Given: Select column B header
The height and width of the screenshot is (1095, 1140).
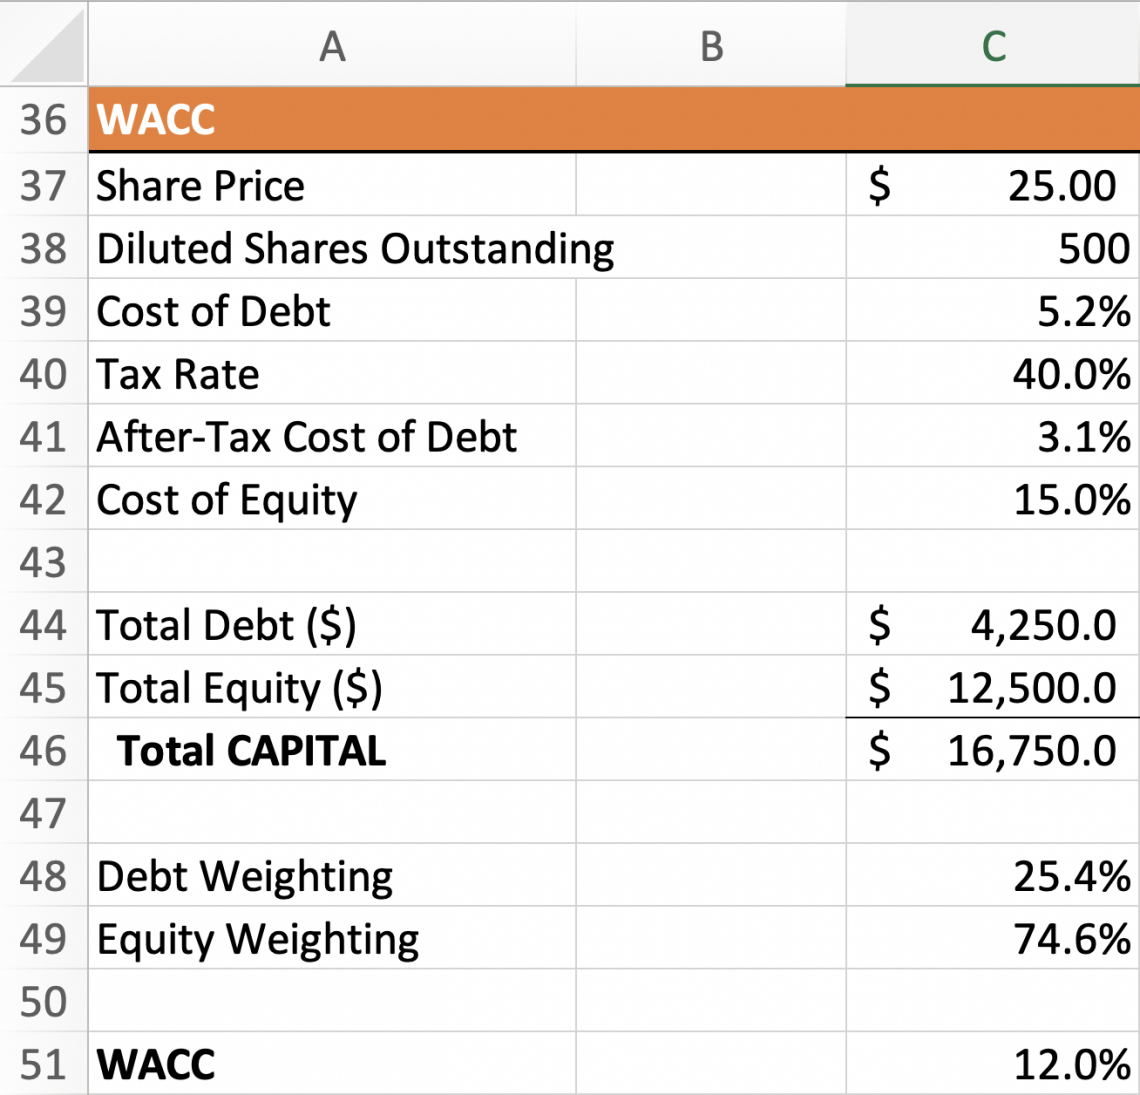Looking at the screenshot, I should (711, 46).
